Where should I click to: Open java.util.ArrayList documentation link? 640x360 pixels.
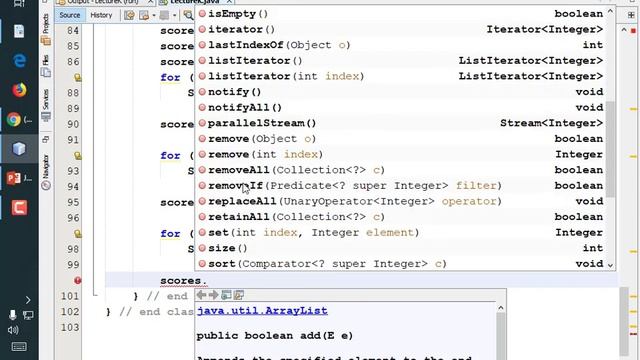pos(262,311)
